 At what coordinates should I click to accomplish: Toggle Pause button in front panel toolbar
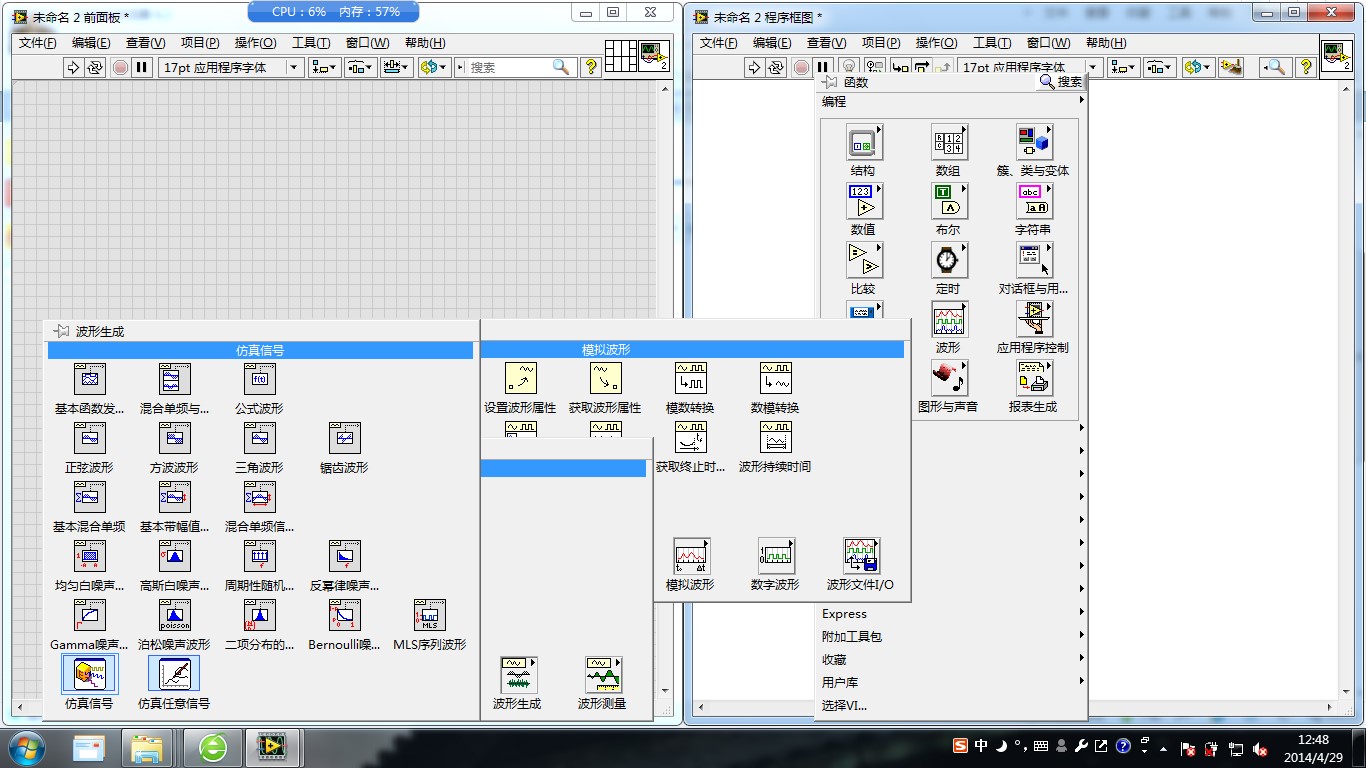click(x=142, y=67)
